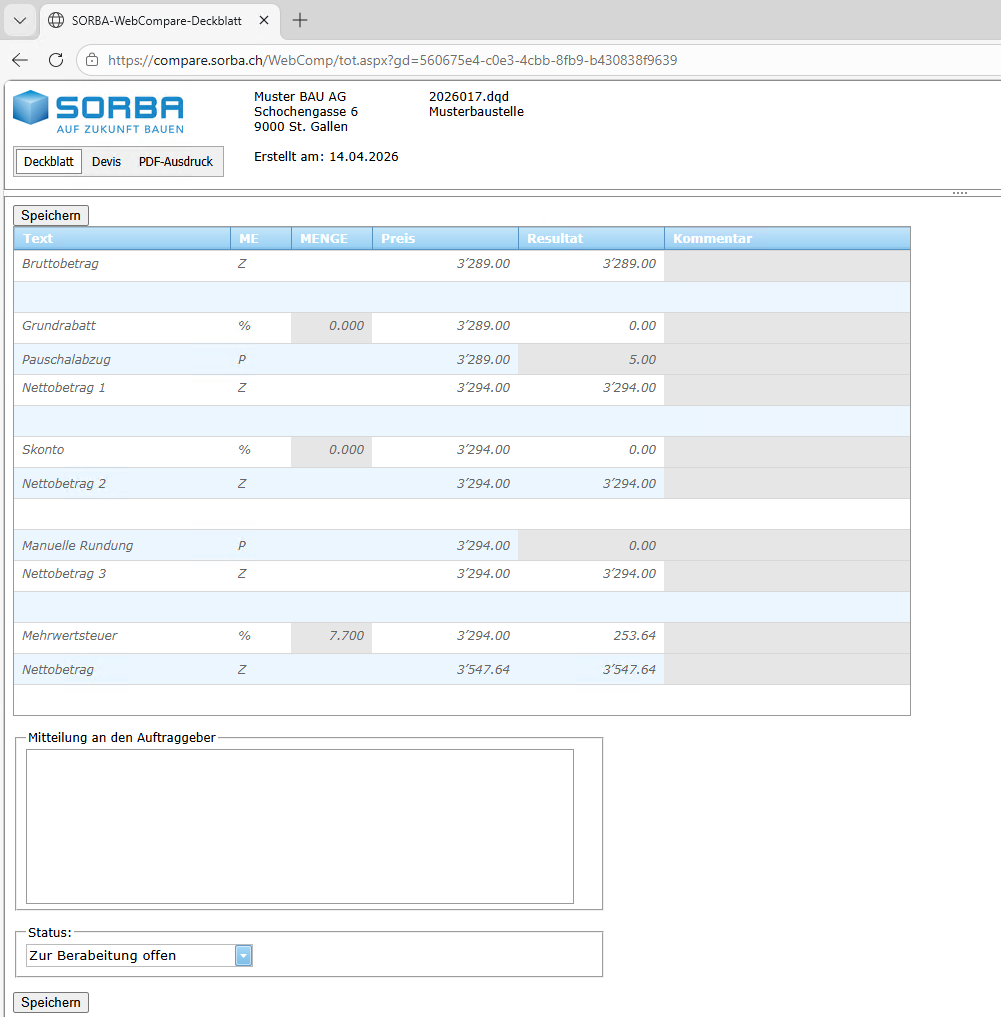Click Mehrwertsteuer comment field

click(x=787, y=636)
